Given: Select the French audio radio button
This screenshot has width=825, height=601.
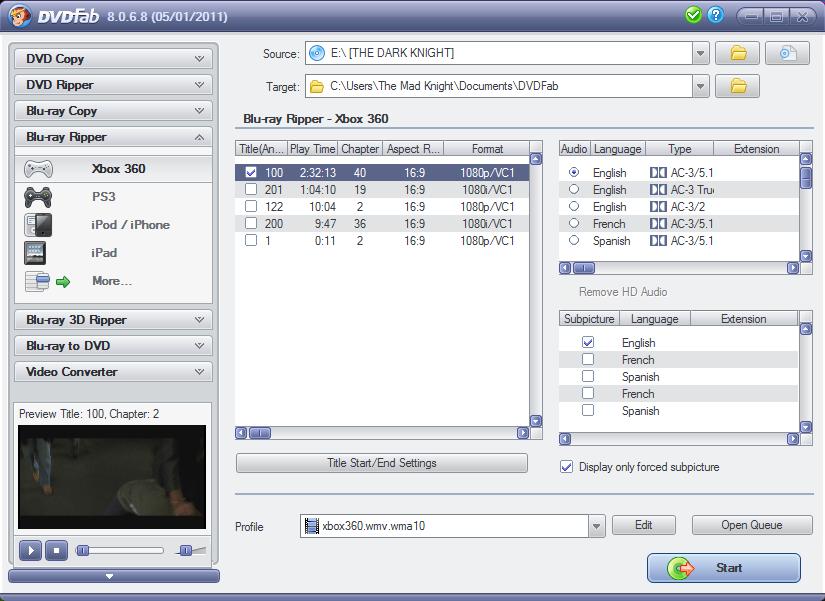Looking at the screenshot, I should point(573,224).
